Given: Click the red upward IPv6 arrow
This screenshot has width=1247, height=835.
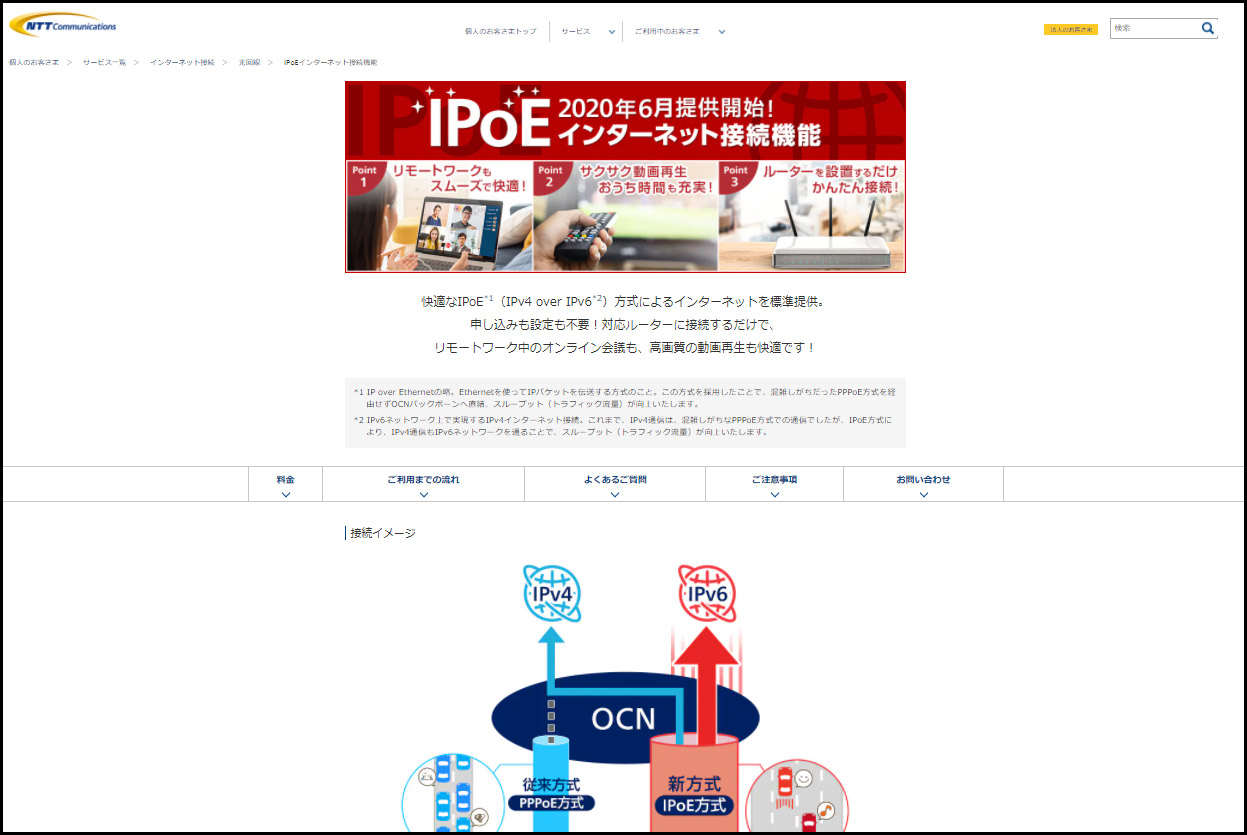Looking at the screenshot, I should (x=707, y=687).
